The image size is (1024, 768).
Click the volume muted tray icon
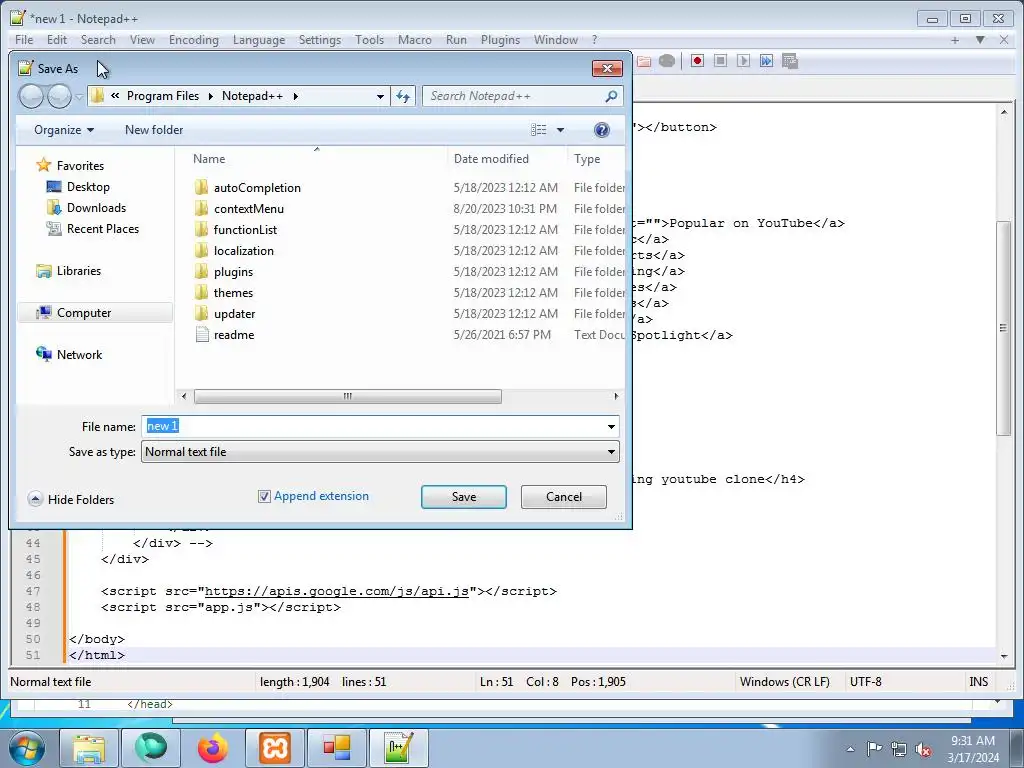[x=923, y=750]
